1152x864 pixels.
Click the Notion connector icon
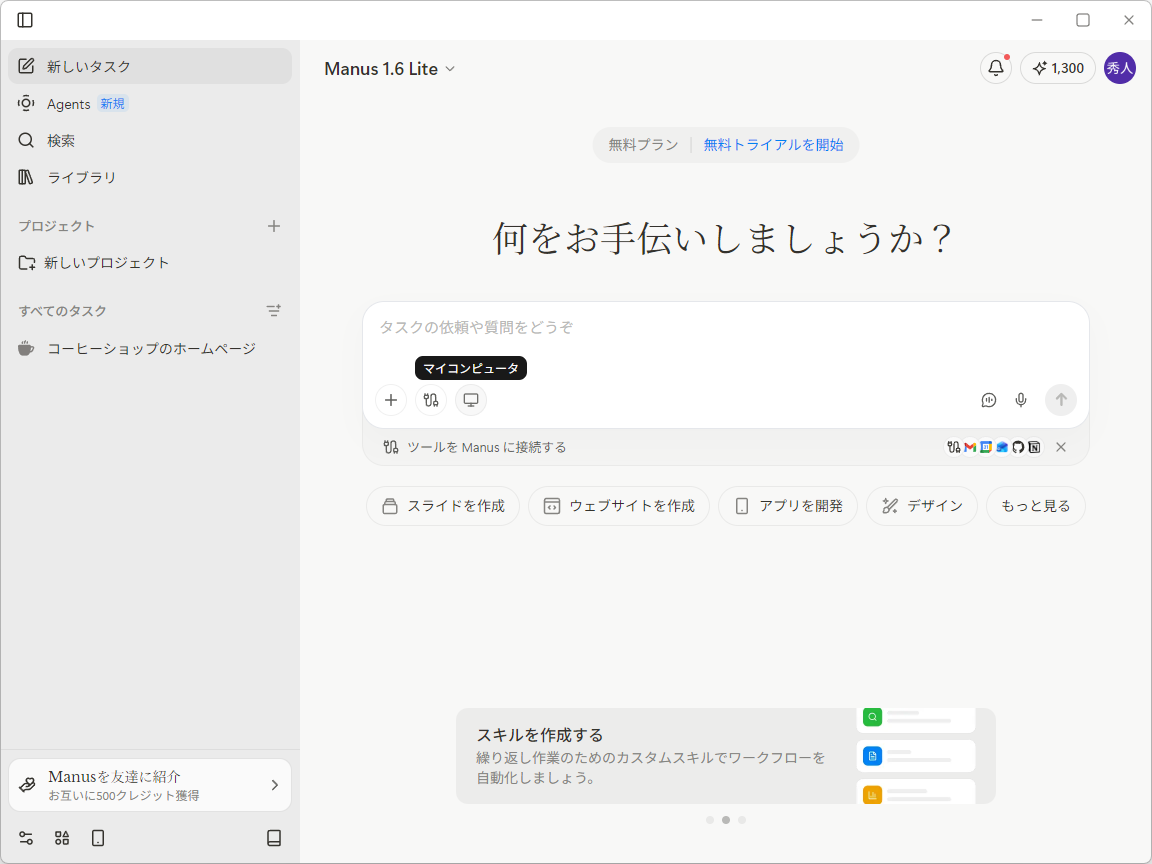tap(1035, 447)
